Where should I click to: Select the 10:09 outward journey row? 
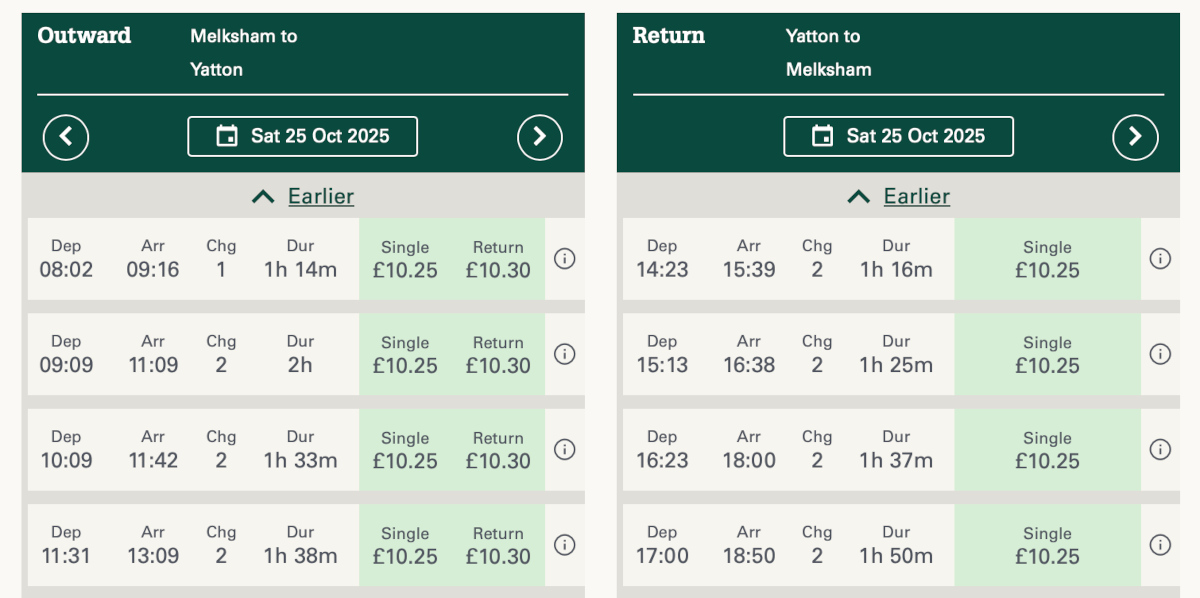[192, 450]
